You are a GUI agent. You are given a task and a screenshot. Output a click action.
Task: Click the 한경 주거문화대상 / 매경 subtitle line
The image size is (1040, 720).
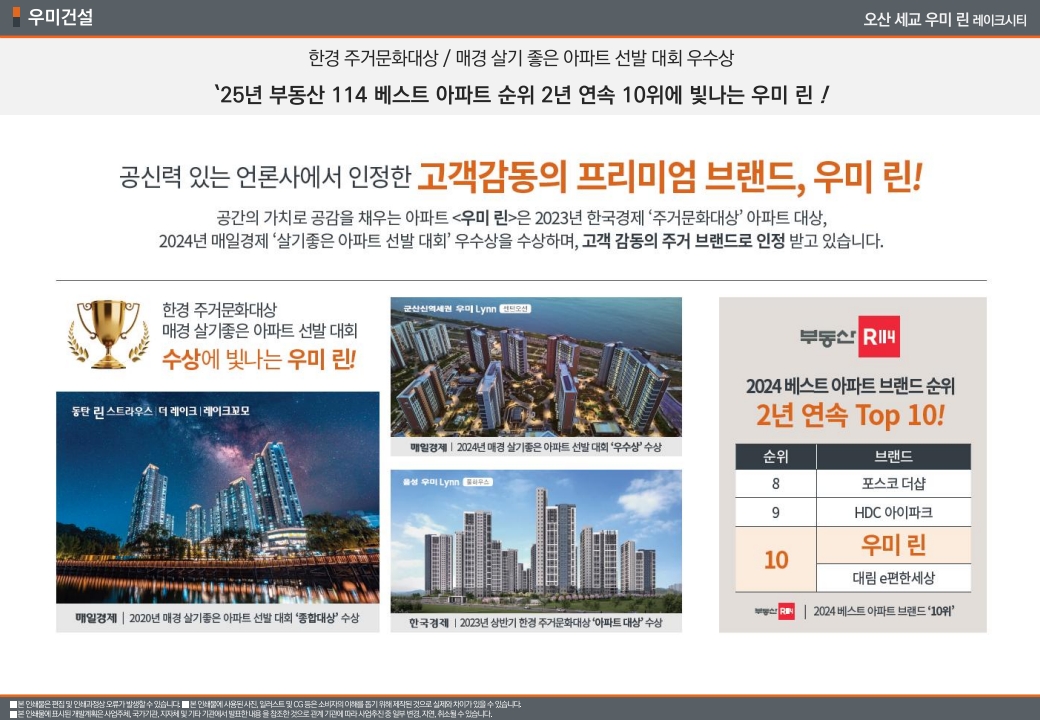click(521, 58)
